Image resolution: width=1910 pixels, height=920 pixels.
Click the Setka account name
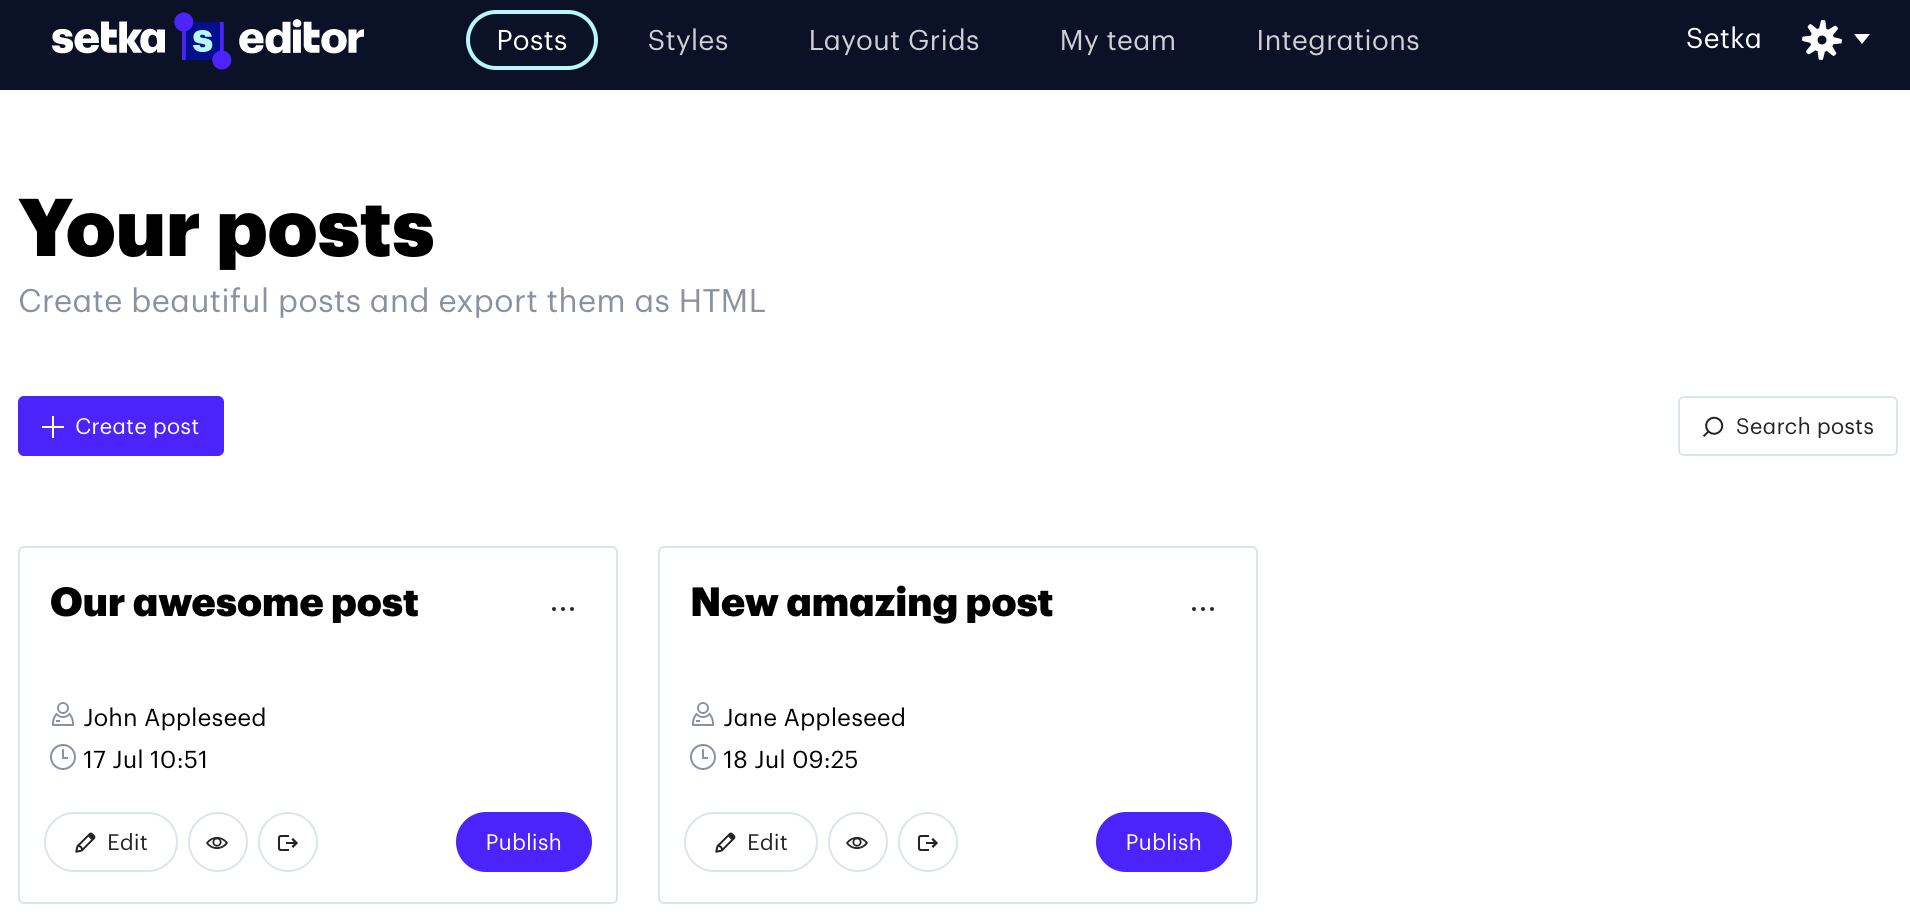coord(1723,39)
